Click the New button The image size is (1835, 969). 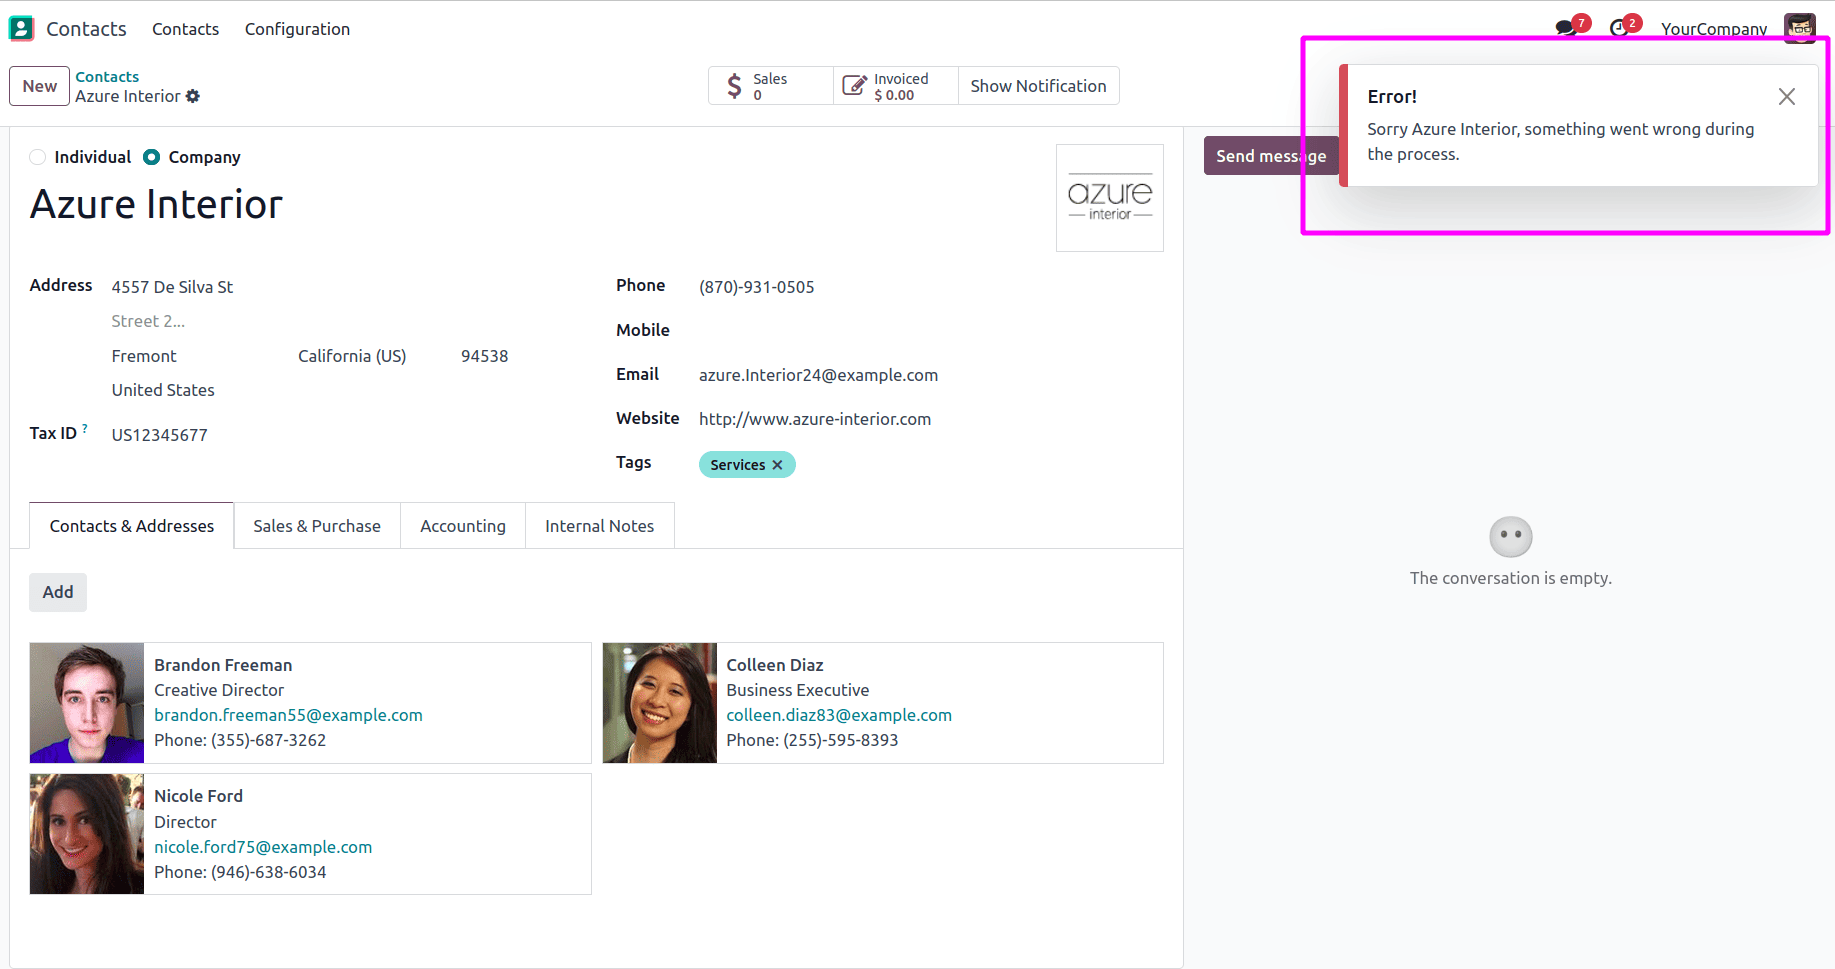(40, 86)
